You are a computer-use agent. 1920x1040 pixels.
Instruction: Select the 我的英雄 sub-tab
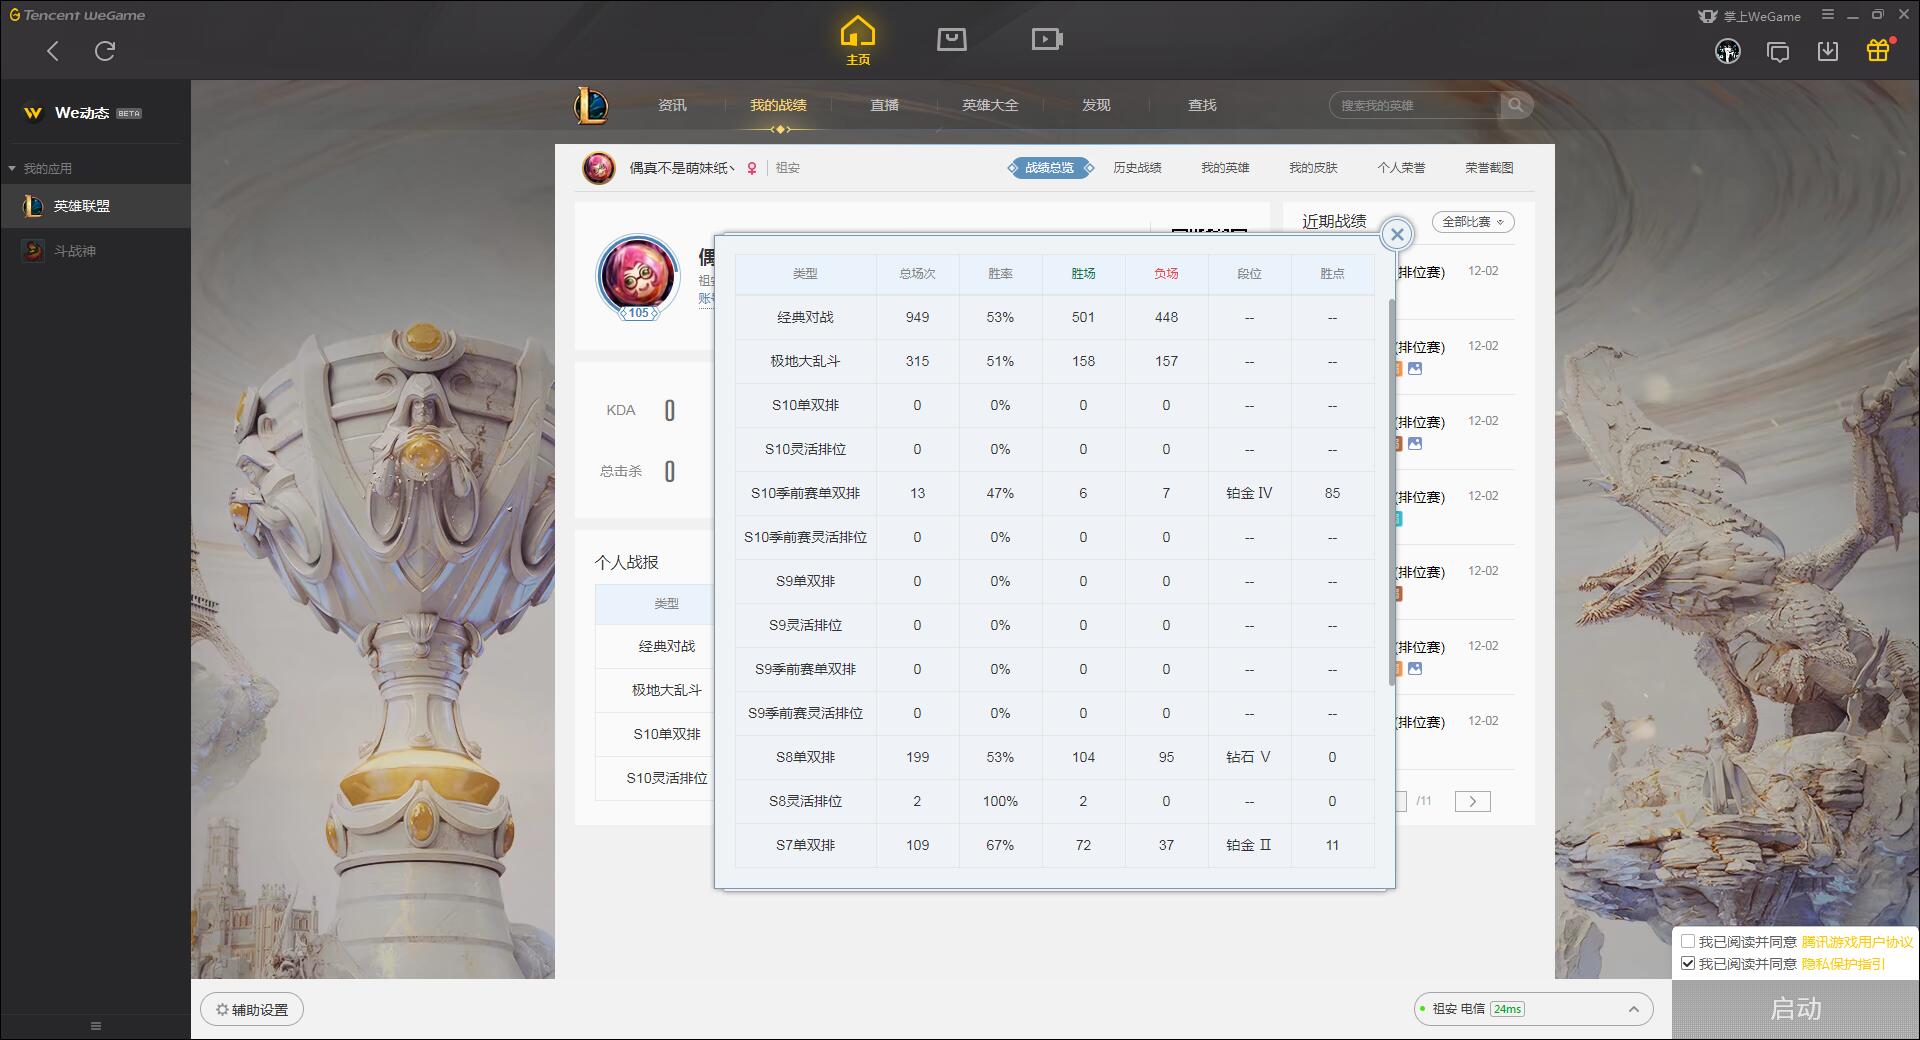pos(1225,168)
